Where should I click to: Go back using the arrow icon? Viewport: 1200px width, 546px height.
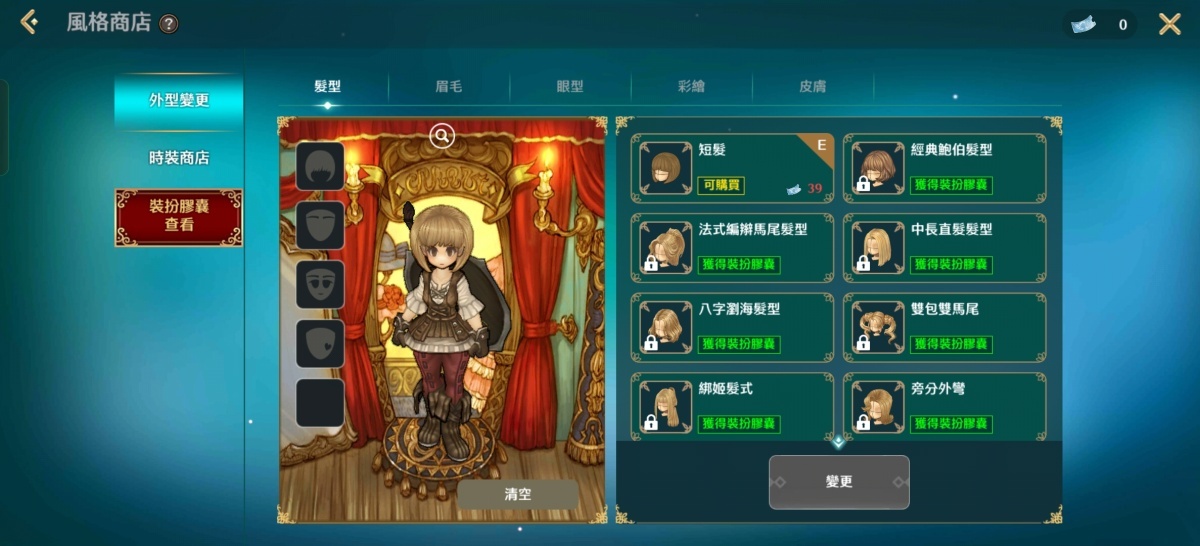pyautogui.click(x=29, y=22)
